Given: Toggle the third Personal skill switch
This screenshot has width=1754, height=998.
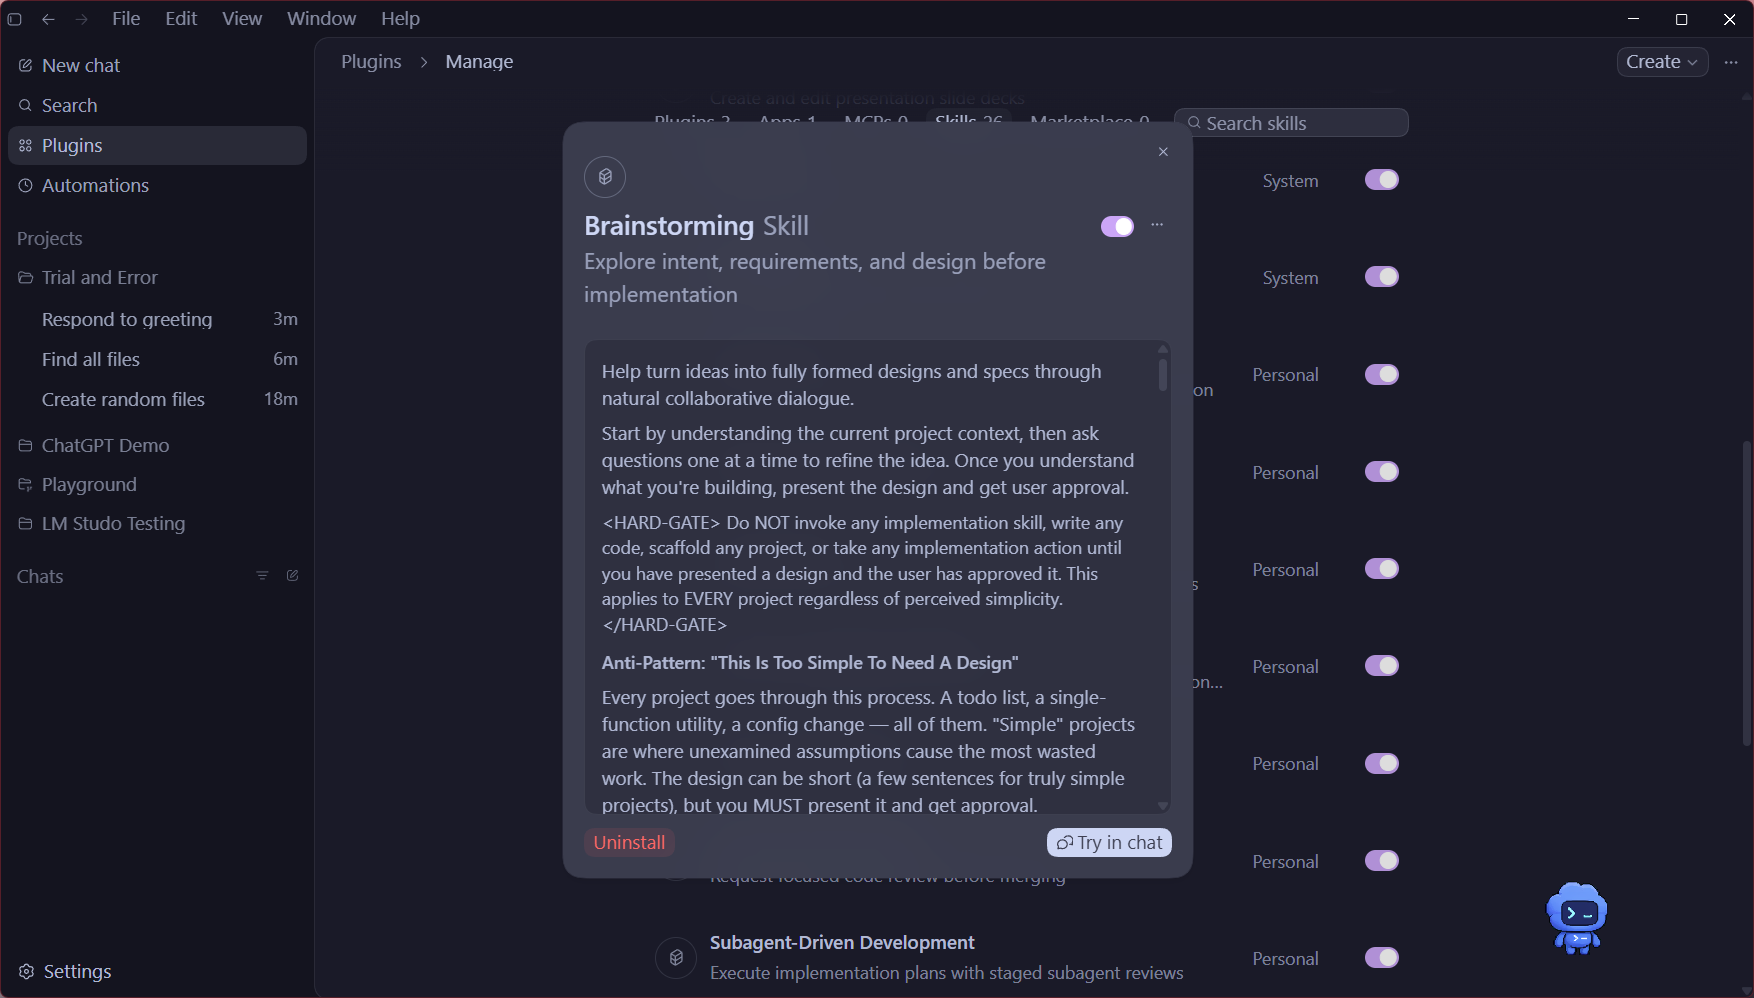Looking at the screenshot, I should click(x=1382, y=569).
